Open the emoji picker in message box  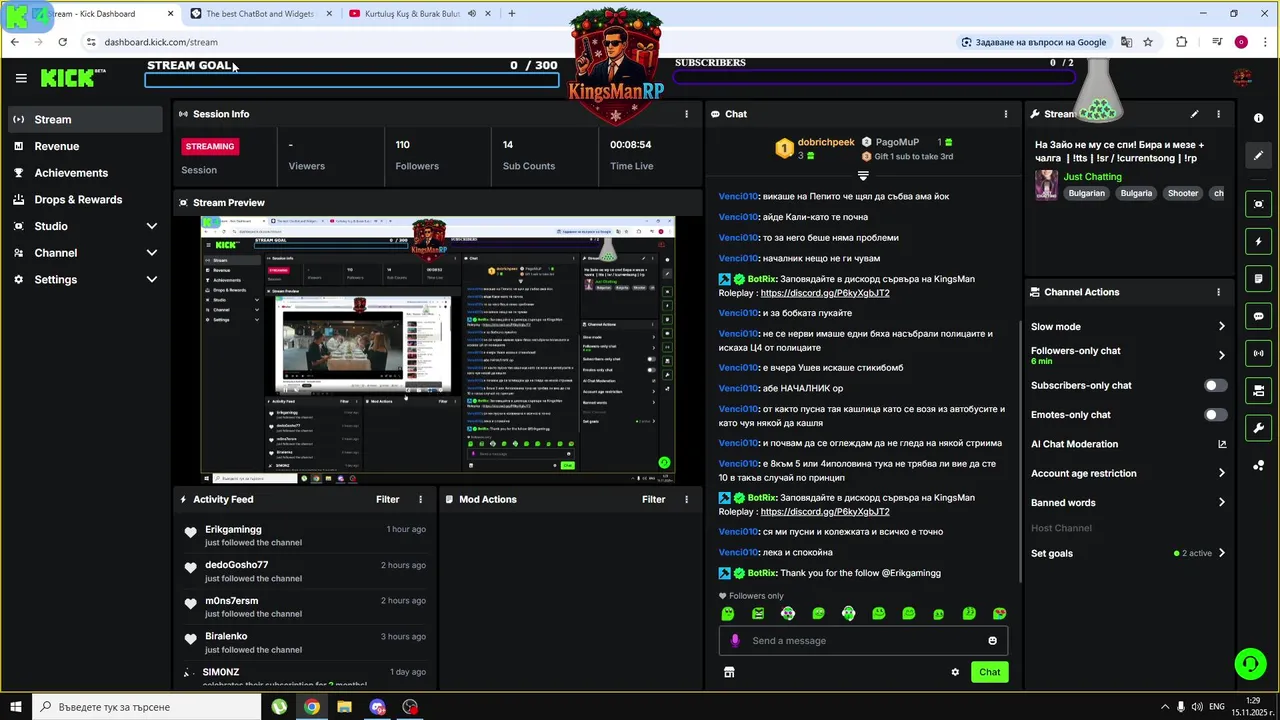click(992, 640)
